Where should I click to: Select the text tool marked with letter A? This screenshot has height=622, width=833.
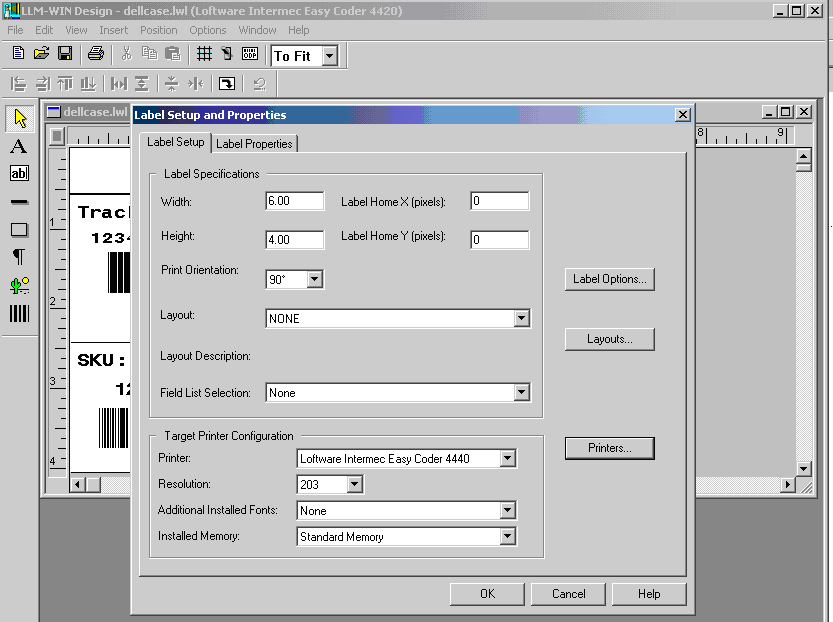[19, 147]
